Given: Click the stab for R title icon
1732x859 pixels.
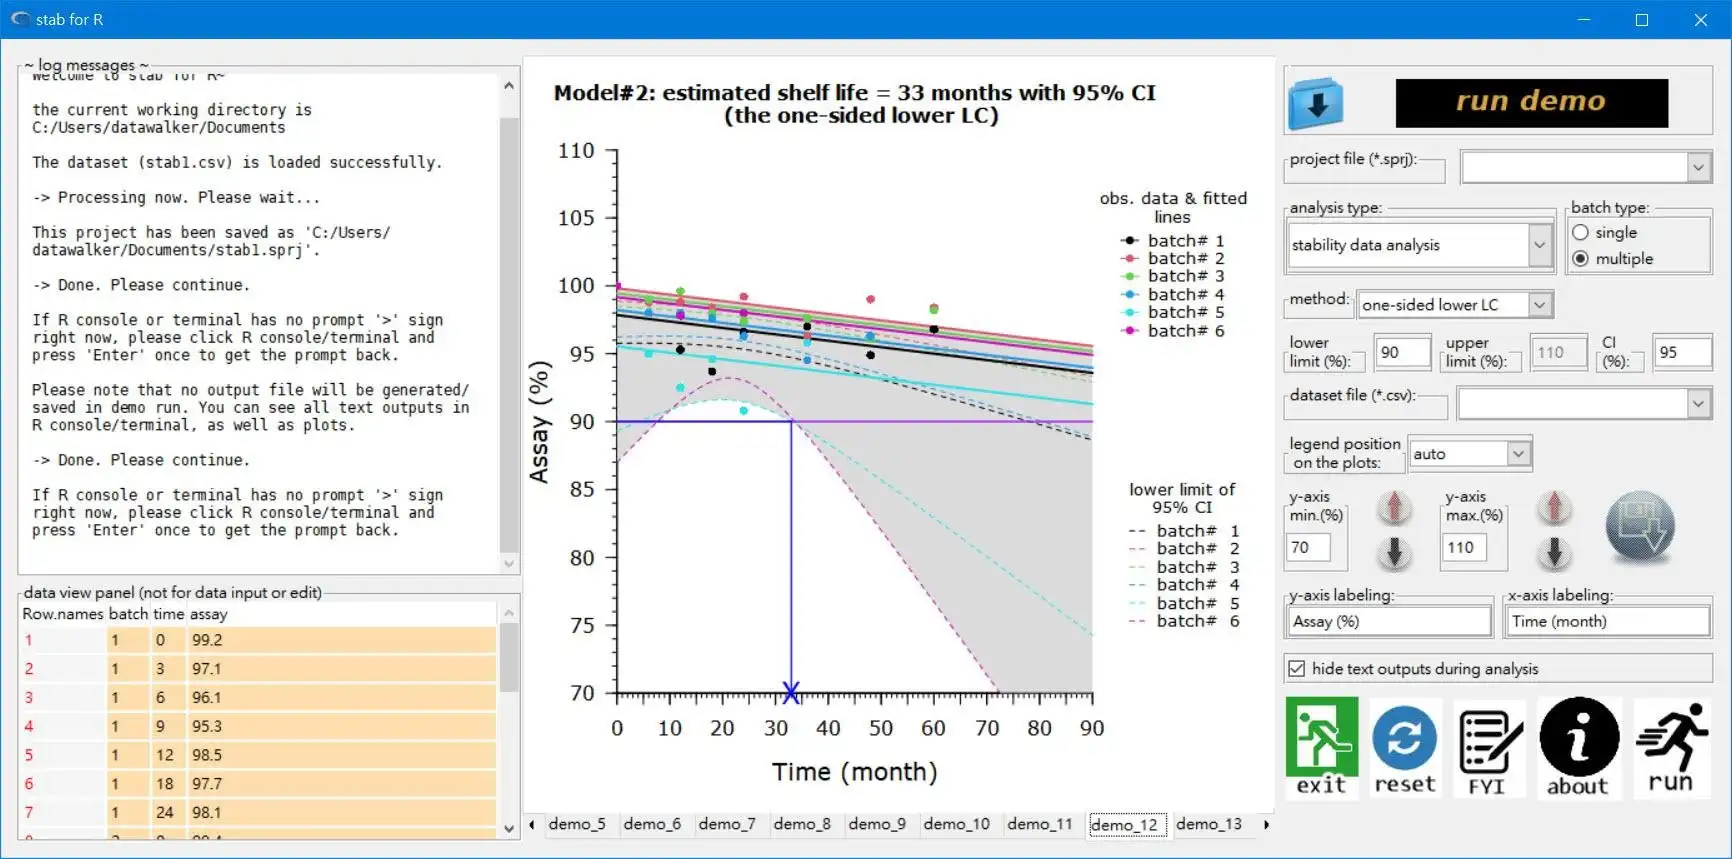Looking at the screenshot, I should 20,19.
